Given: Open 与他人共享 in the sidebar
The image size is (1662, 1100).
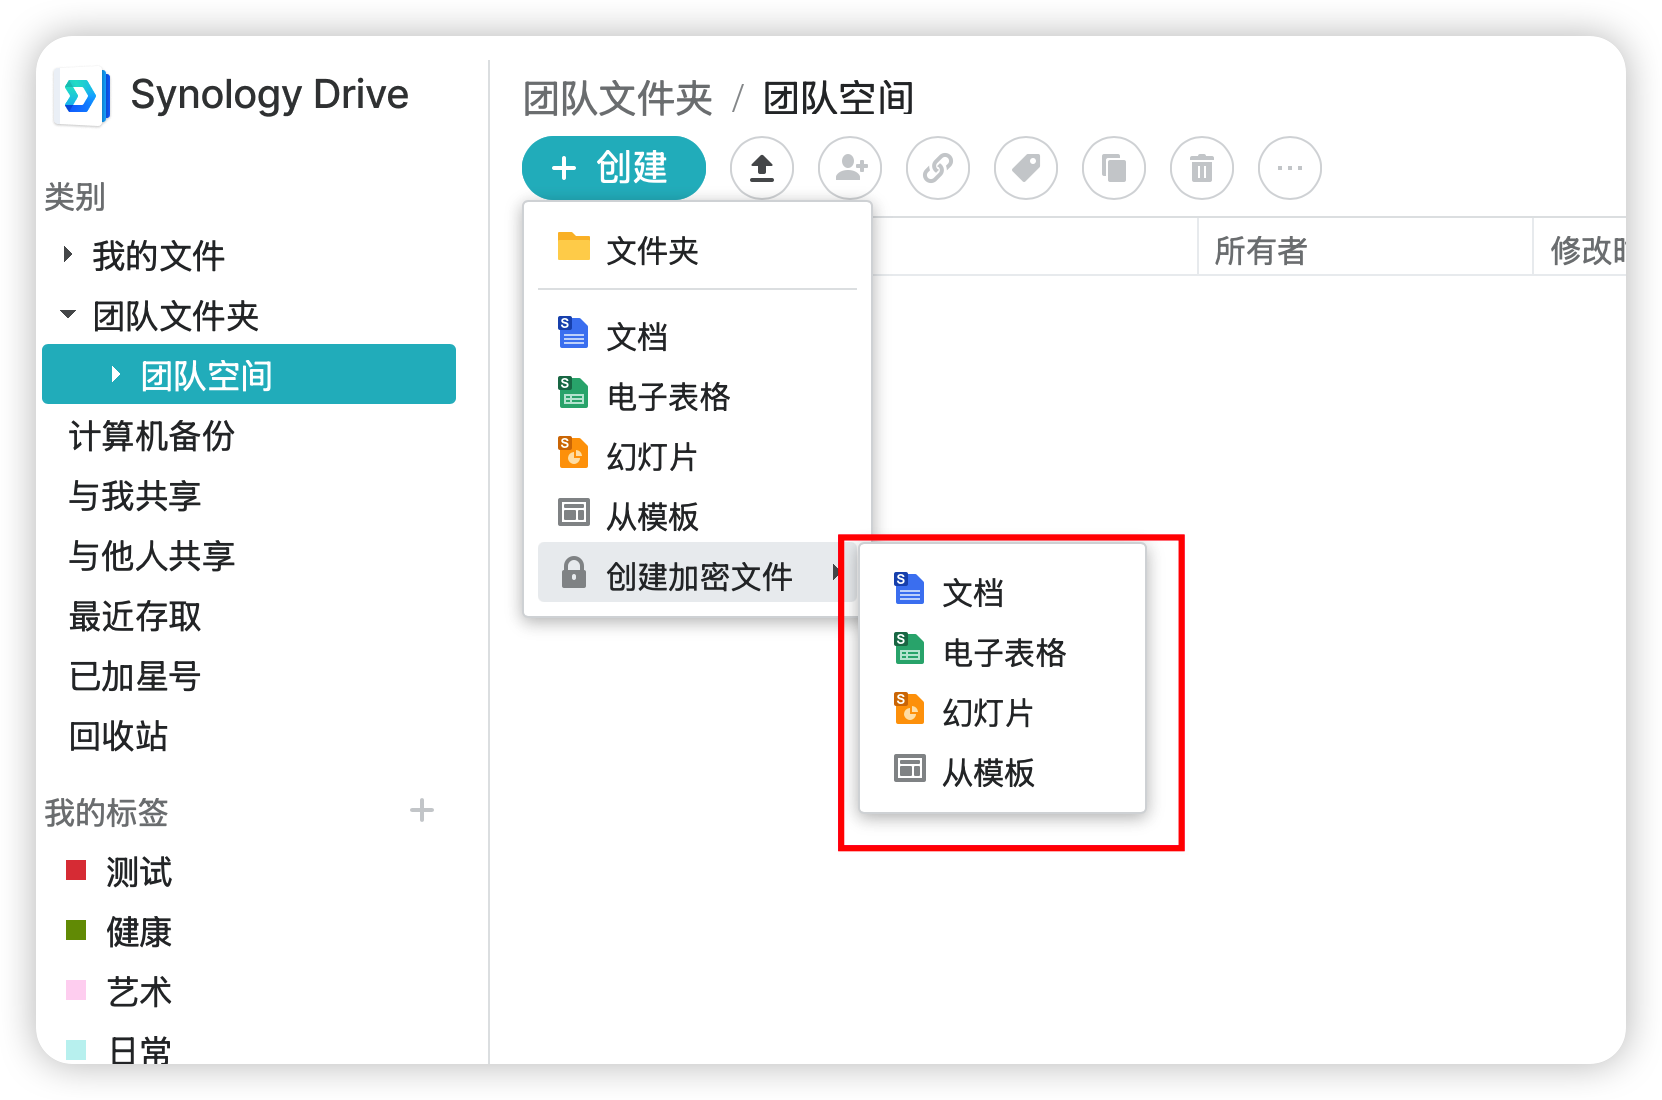Looking at the screenshot, I should 151,556.
